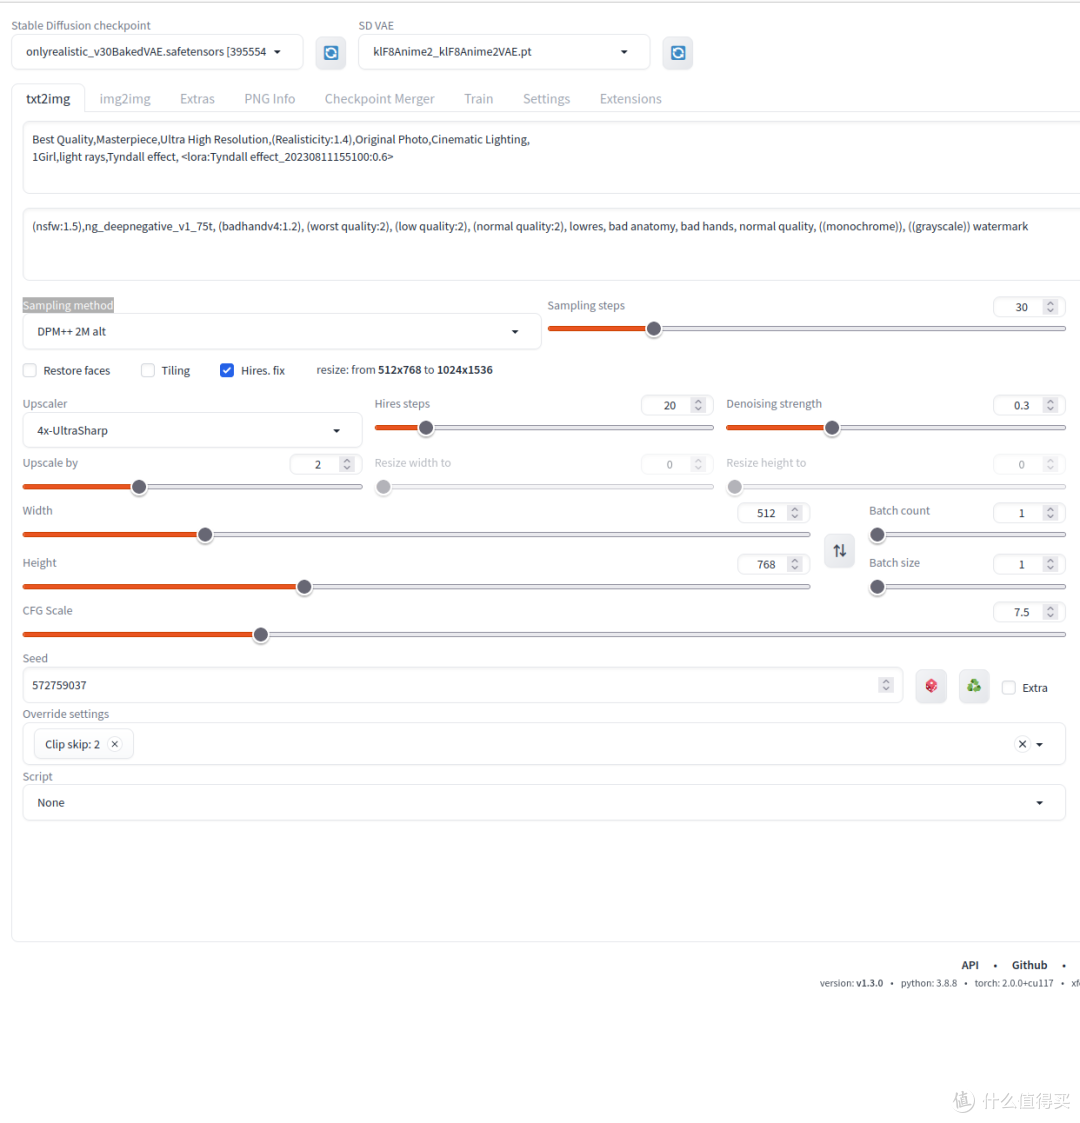Click the SD VAE refresh icon
The image size is (1080, 1123).
(678, 53)
